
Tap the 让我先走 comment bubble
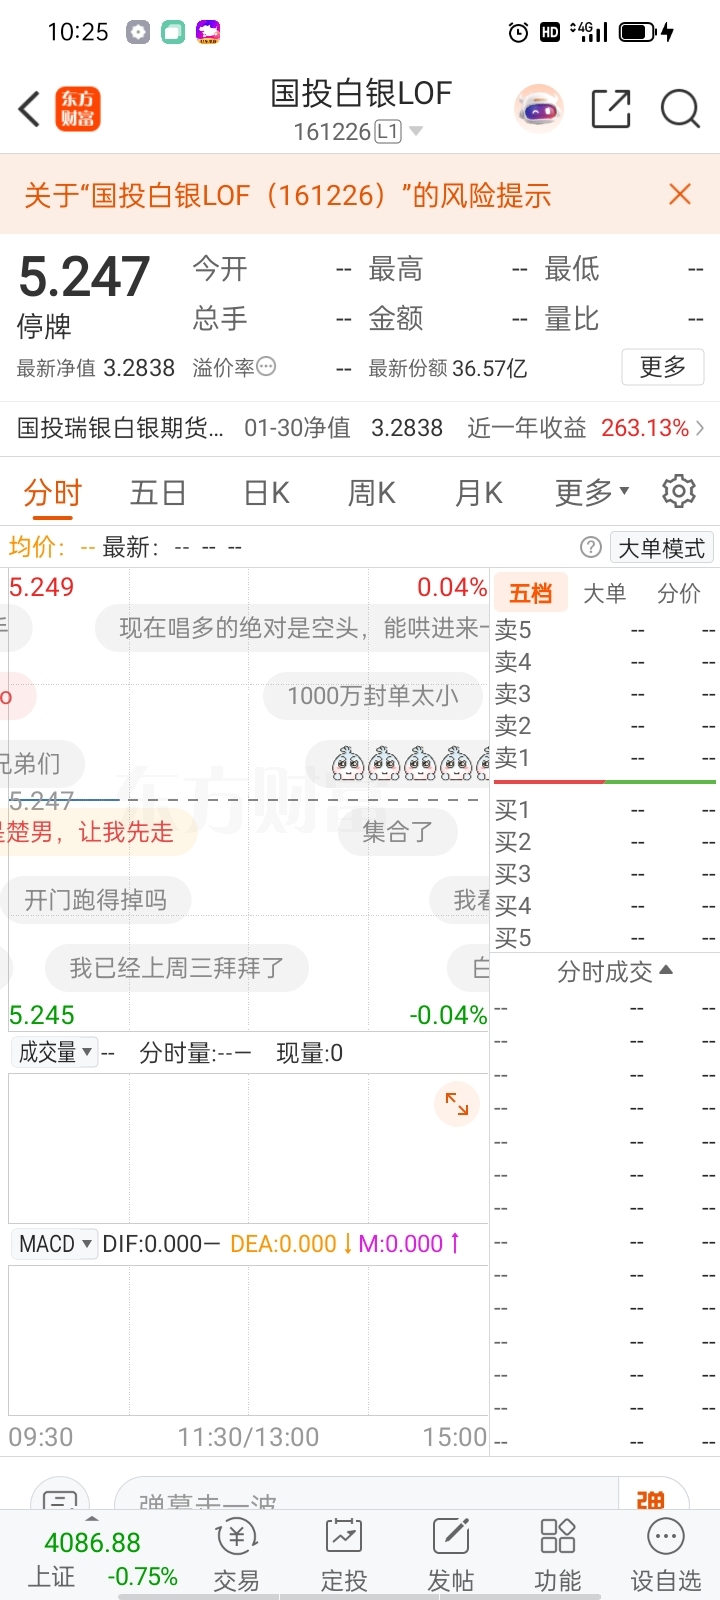pos(100,832)
